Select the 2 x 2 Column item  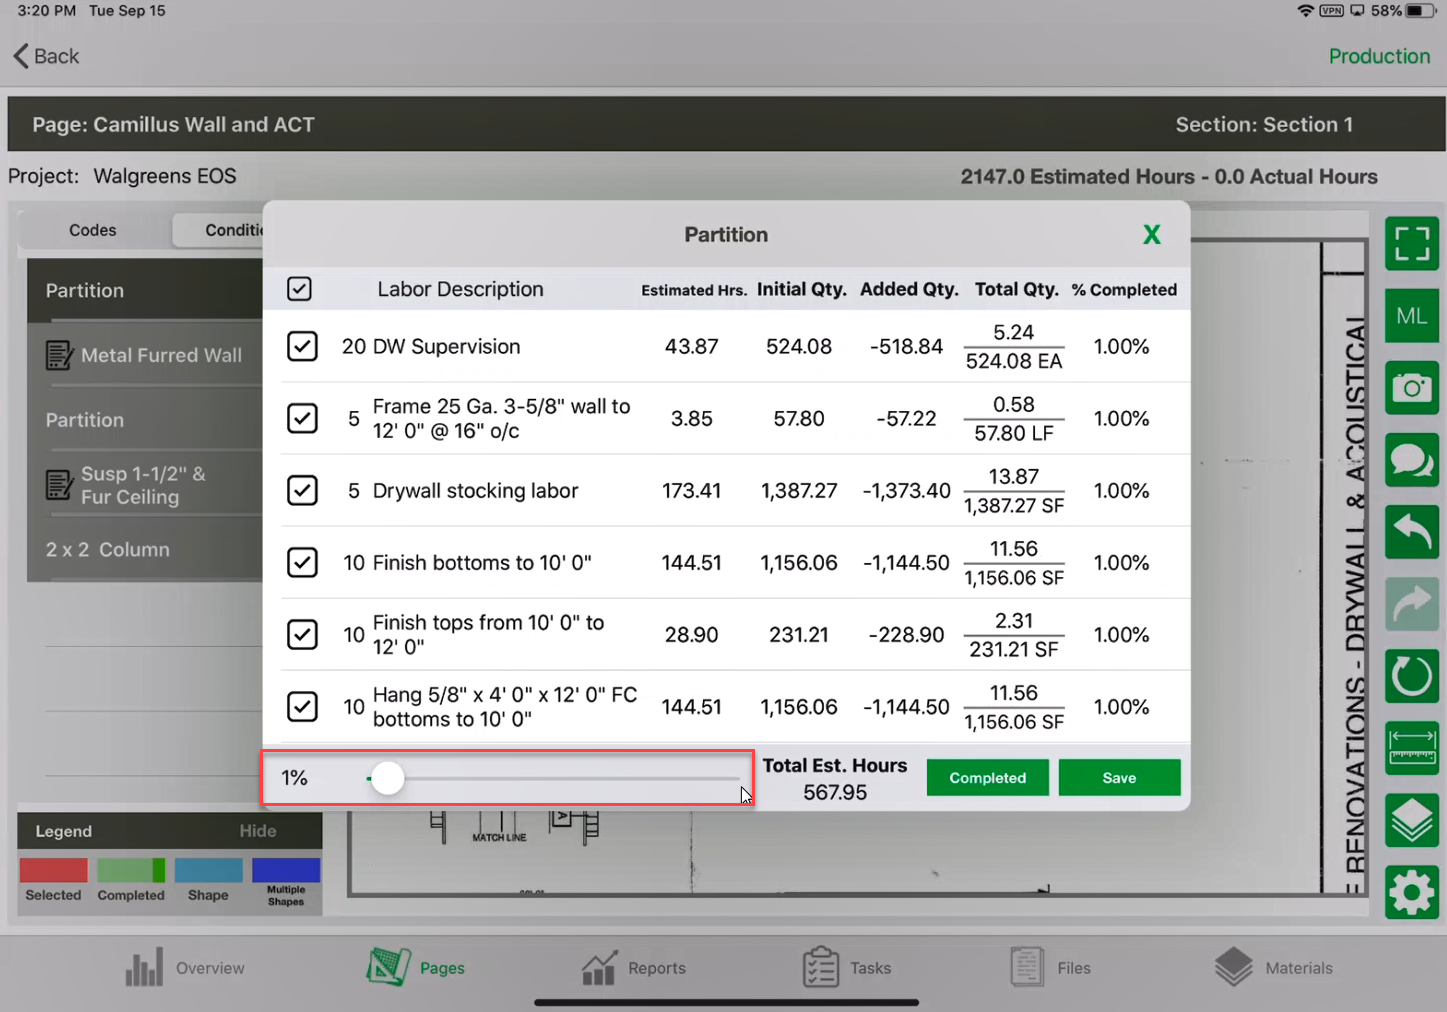pos(108,550)
